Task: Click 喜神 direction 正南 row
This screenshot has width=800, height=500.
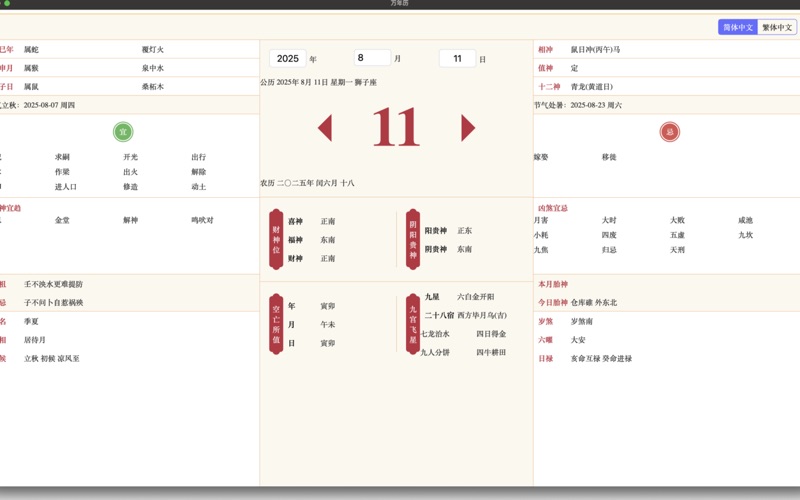Action: 312,221
